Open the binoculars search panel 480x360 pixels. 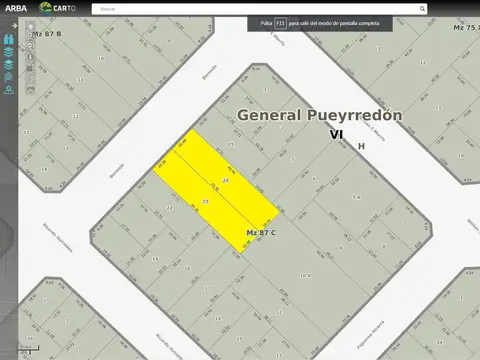(x=9, y=39)
